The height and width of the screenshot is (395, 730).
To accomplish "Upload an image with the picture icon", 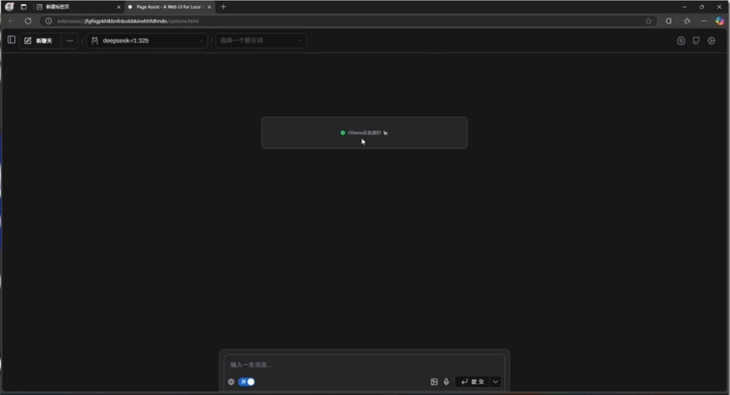I will [434, 381].
